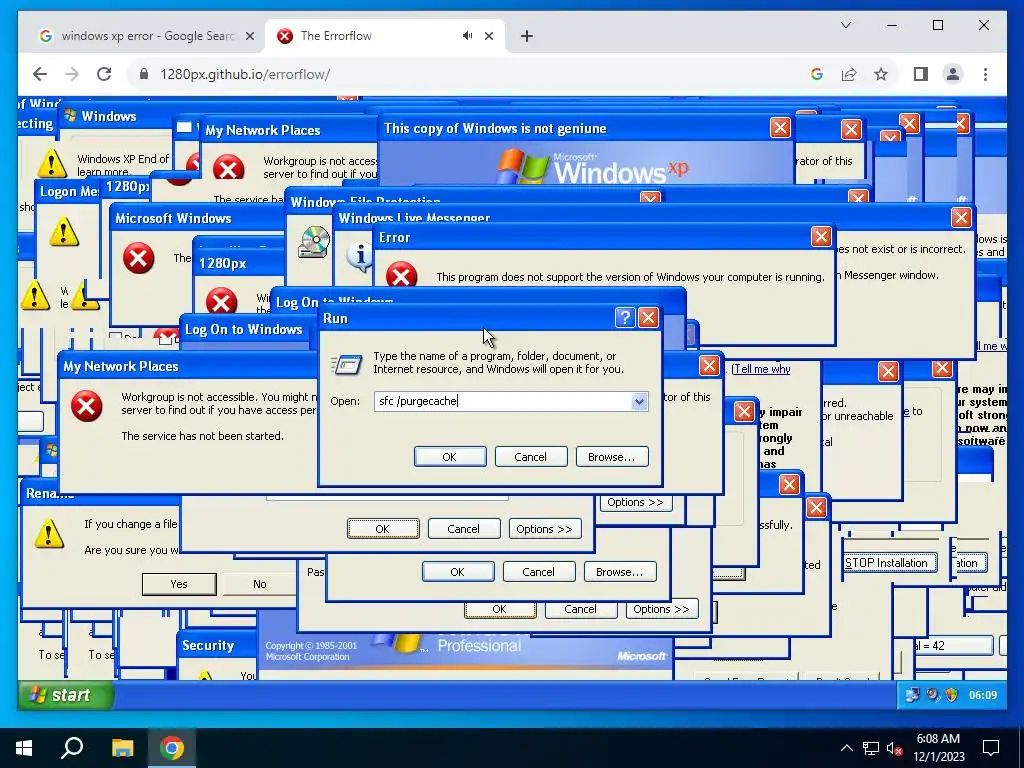
Task: Click No in the Rename dialog
Action: click(260, 584)
